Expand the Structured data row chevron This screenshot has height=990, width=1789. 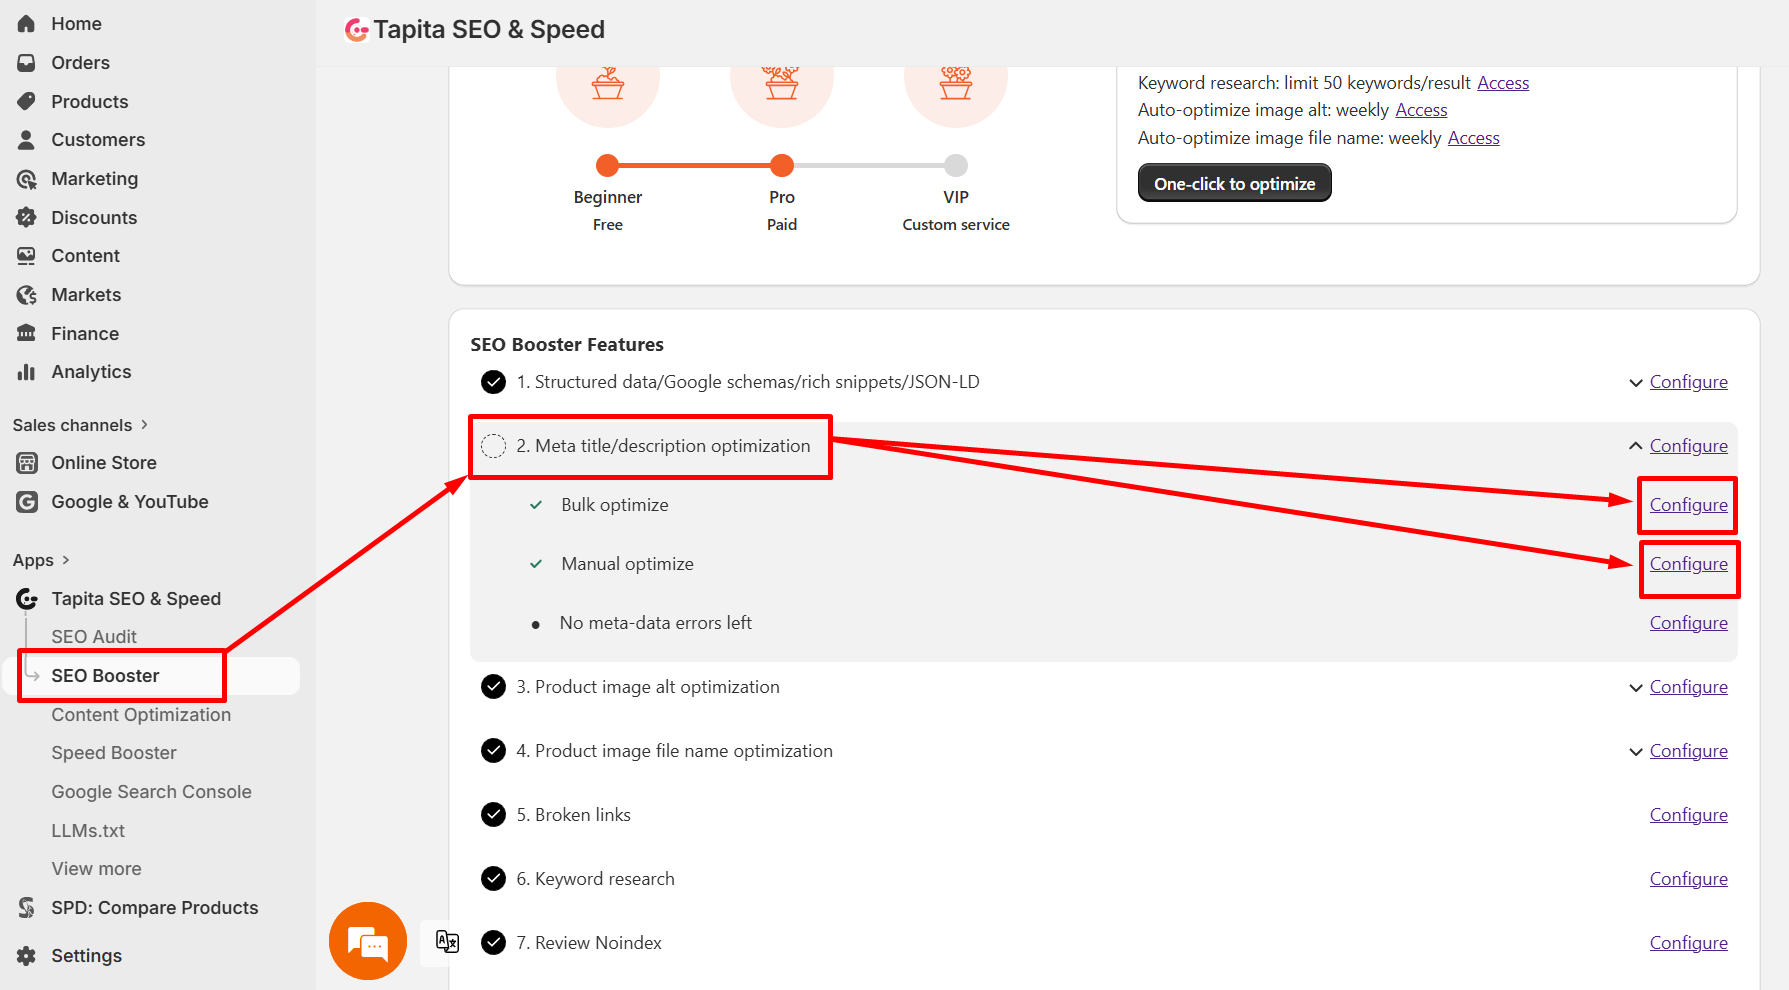coord(1636,383)
